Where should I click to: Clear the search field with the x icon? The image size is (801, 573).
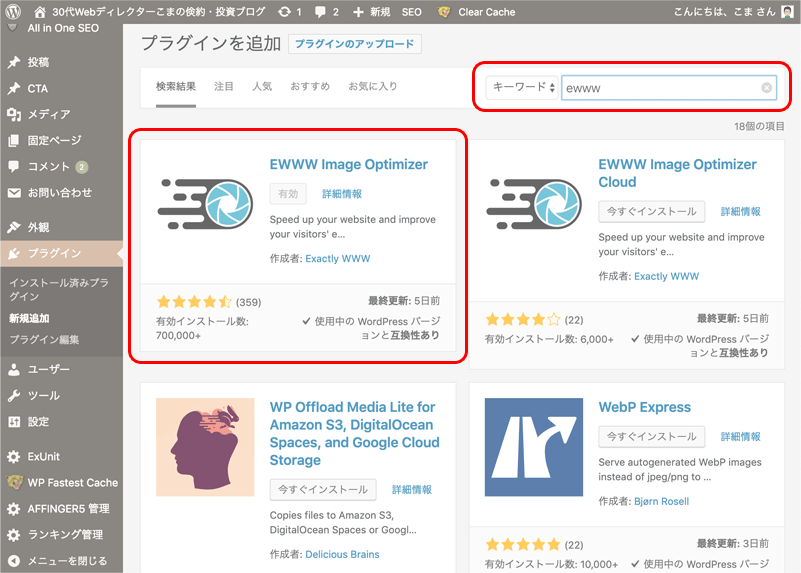click(x=766, y=88)
